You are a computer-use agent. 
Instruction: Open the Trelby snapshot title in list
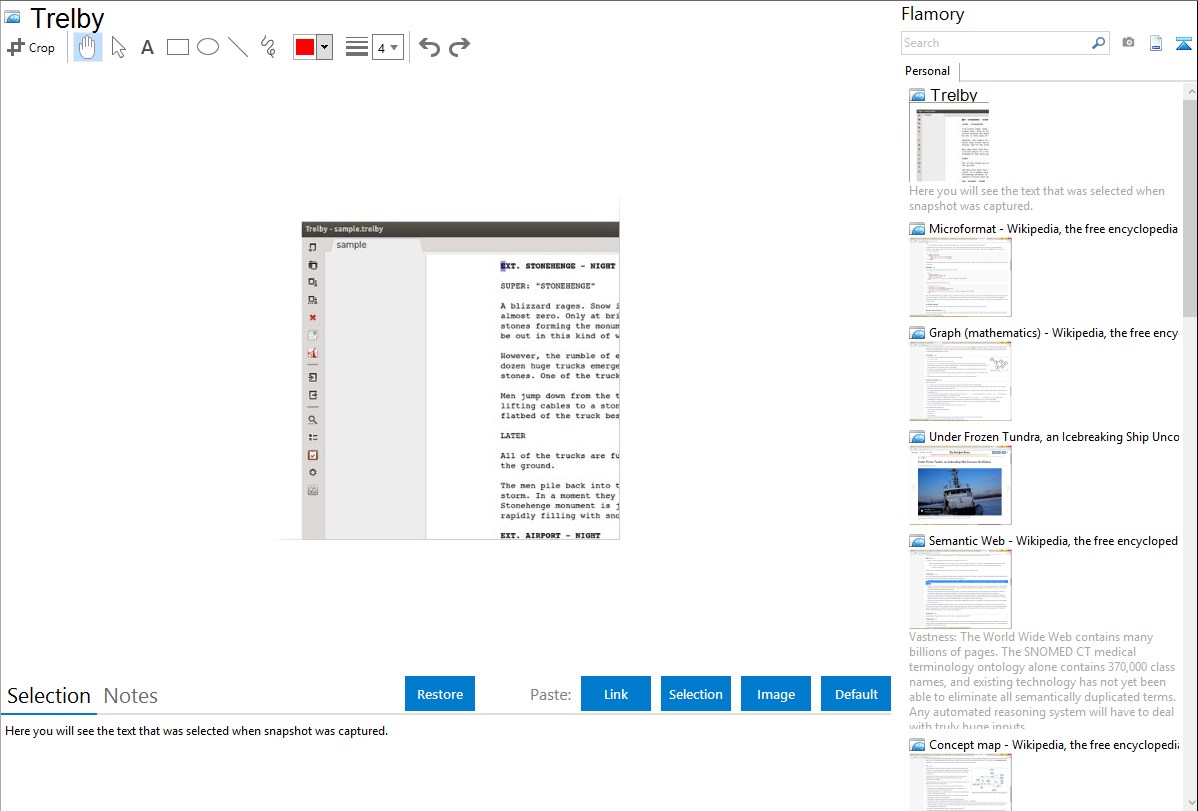tap(954, 95)
